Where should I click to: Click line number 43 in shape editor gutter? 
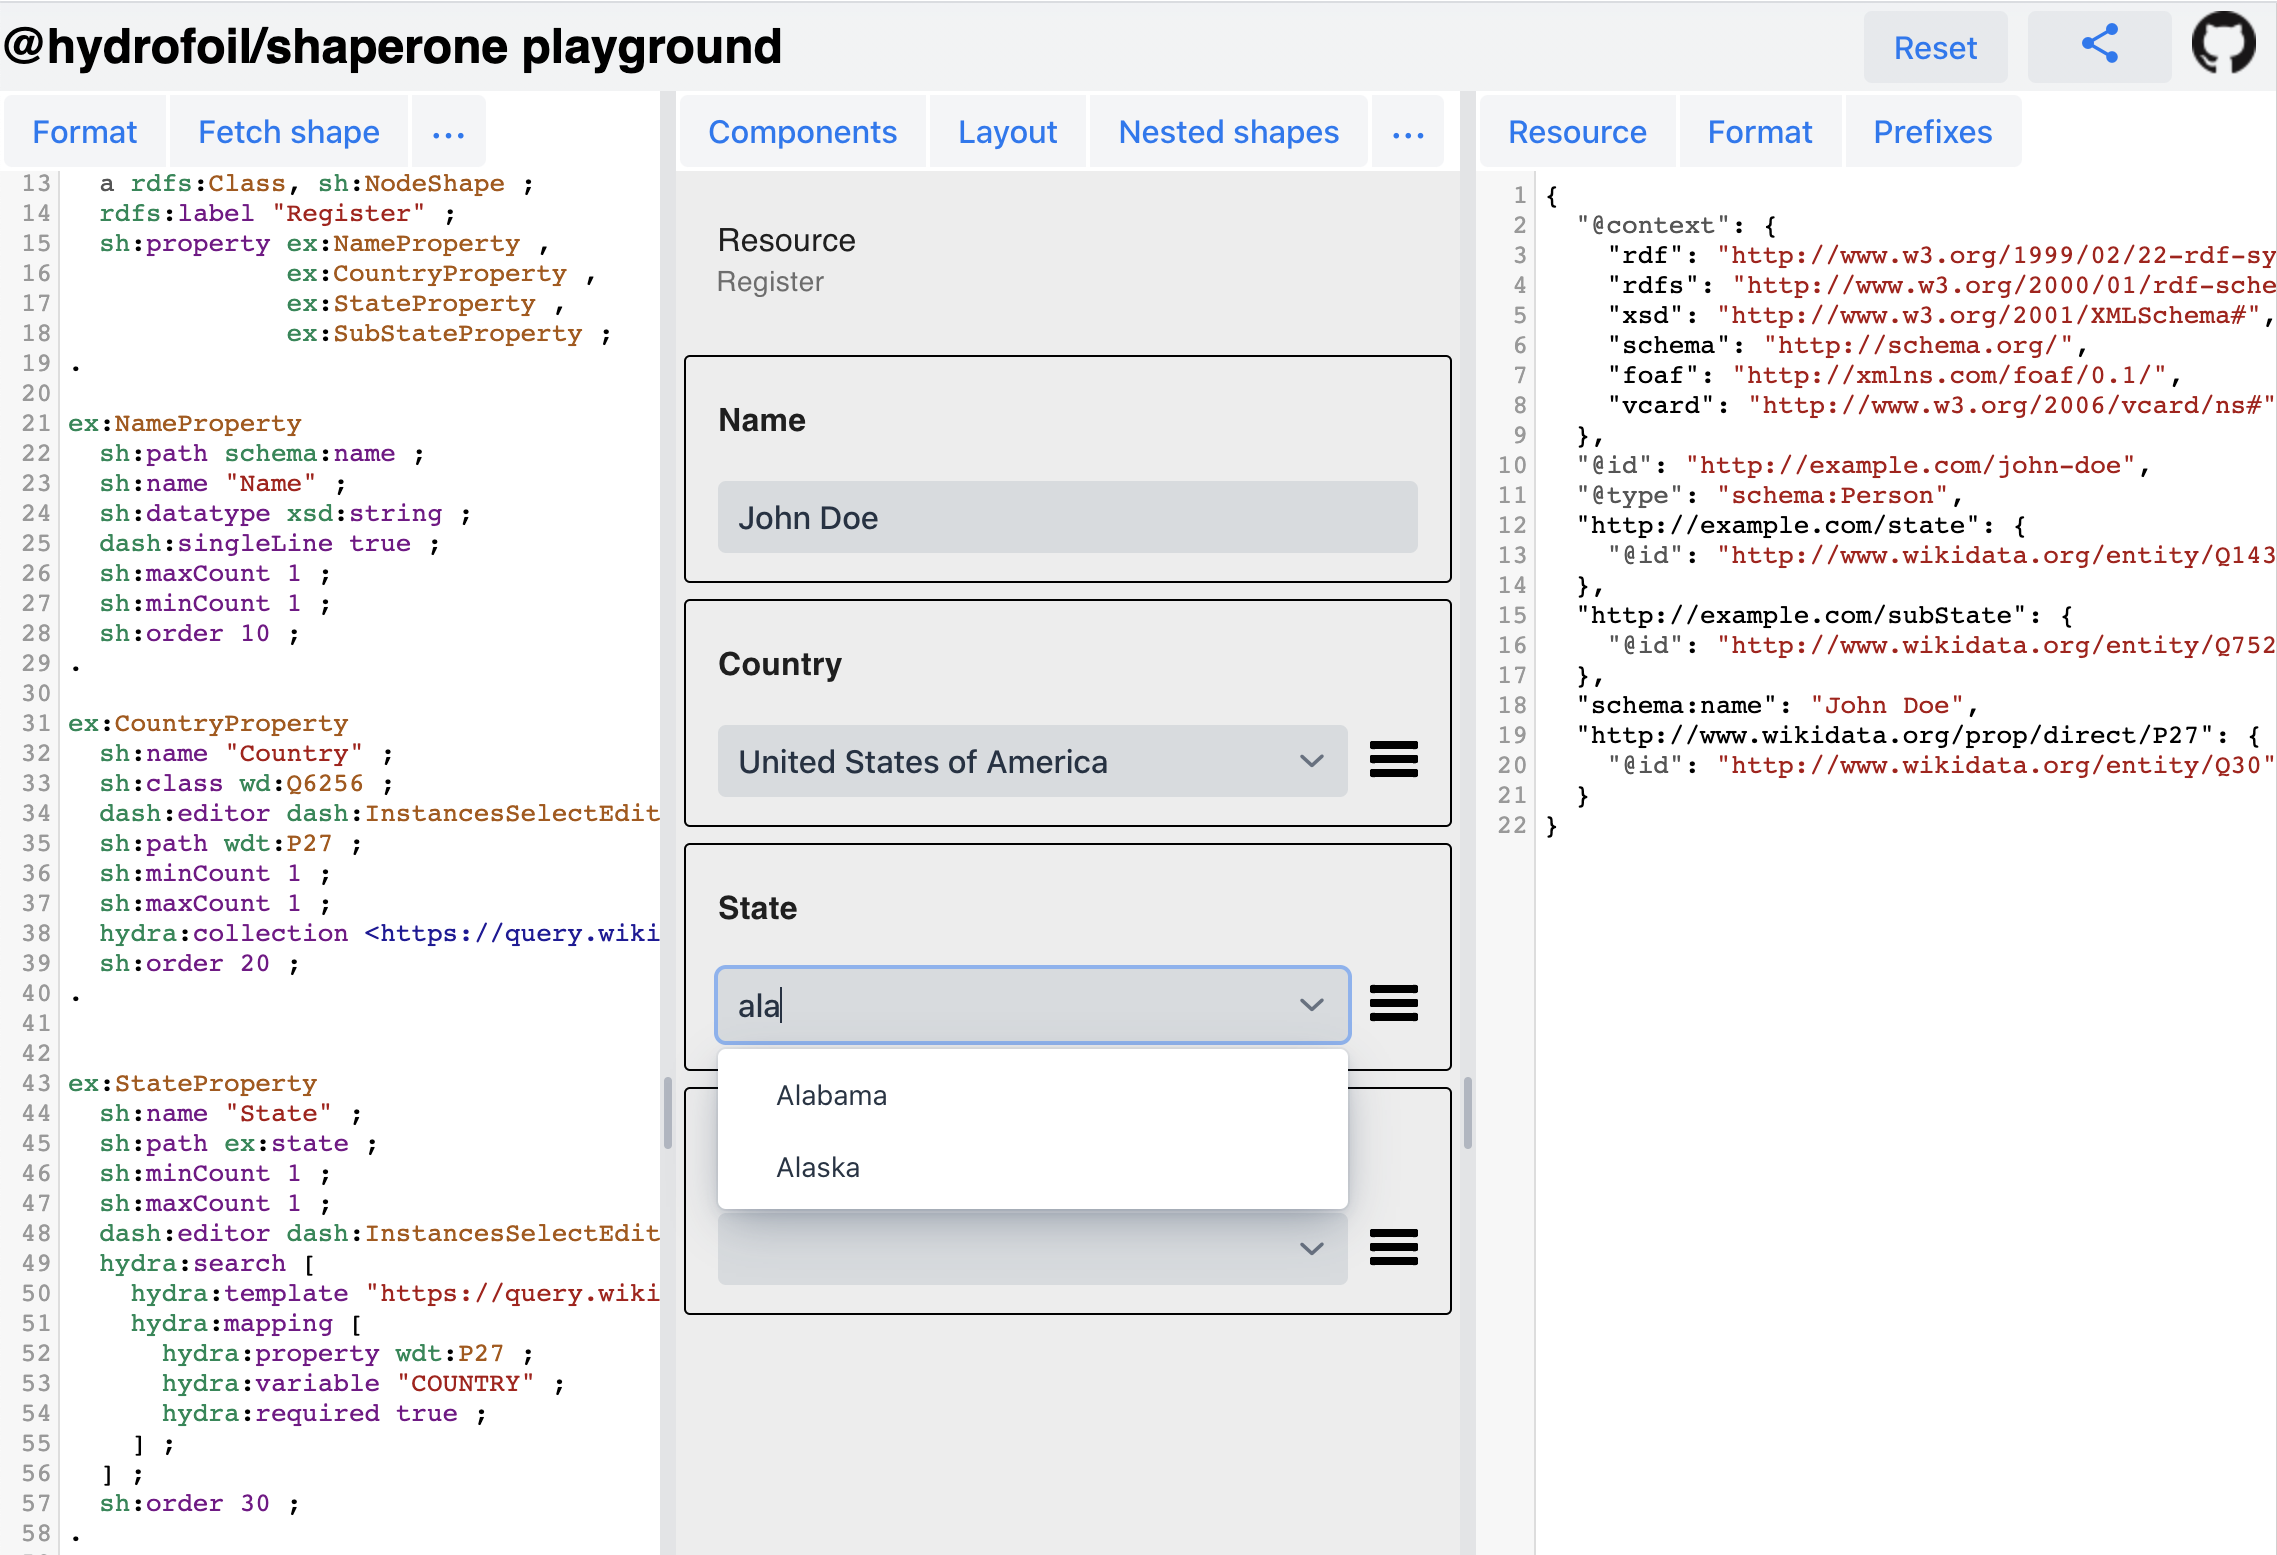coord(36,1083)
